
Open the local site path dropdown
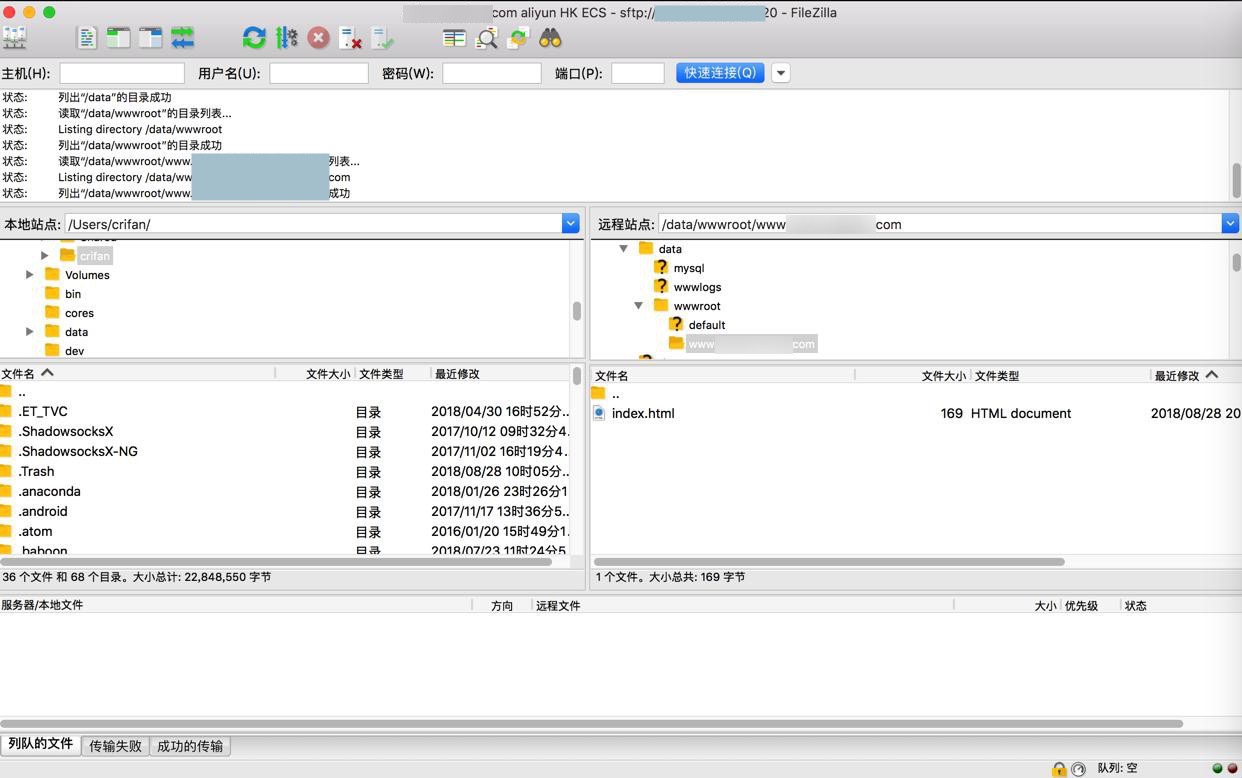tap(570, 224)
